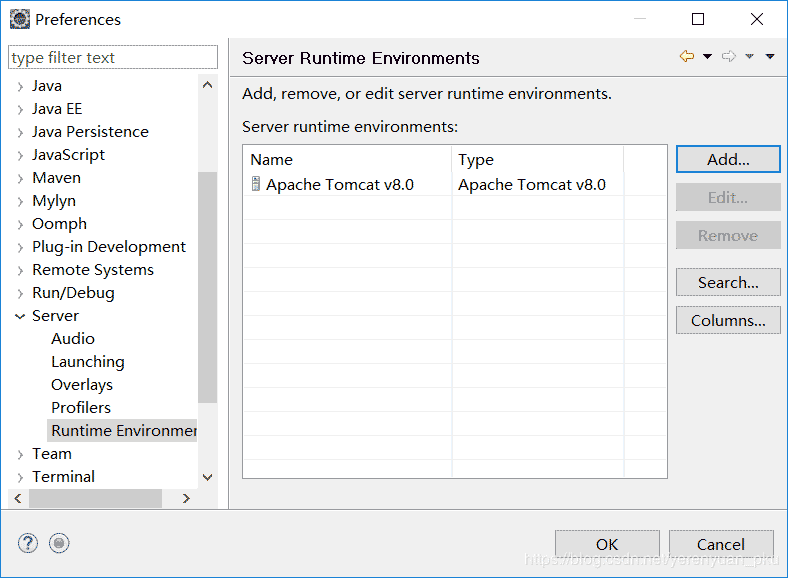Select Runtime Environments in the tree
The height and width of the screenshot is (578, 788).
124,431
